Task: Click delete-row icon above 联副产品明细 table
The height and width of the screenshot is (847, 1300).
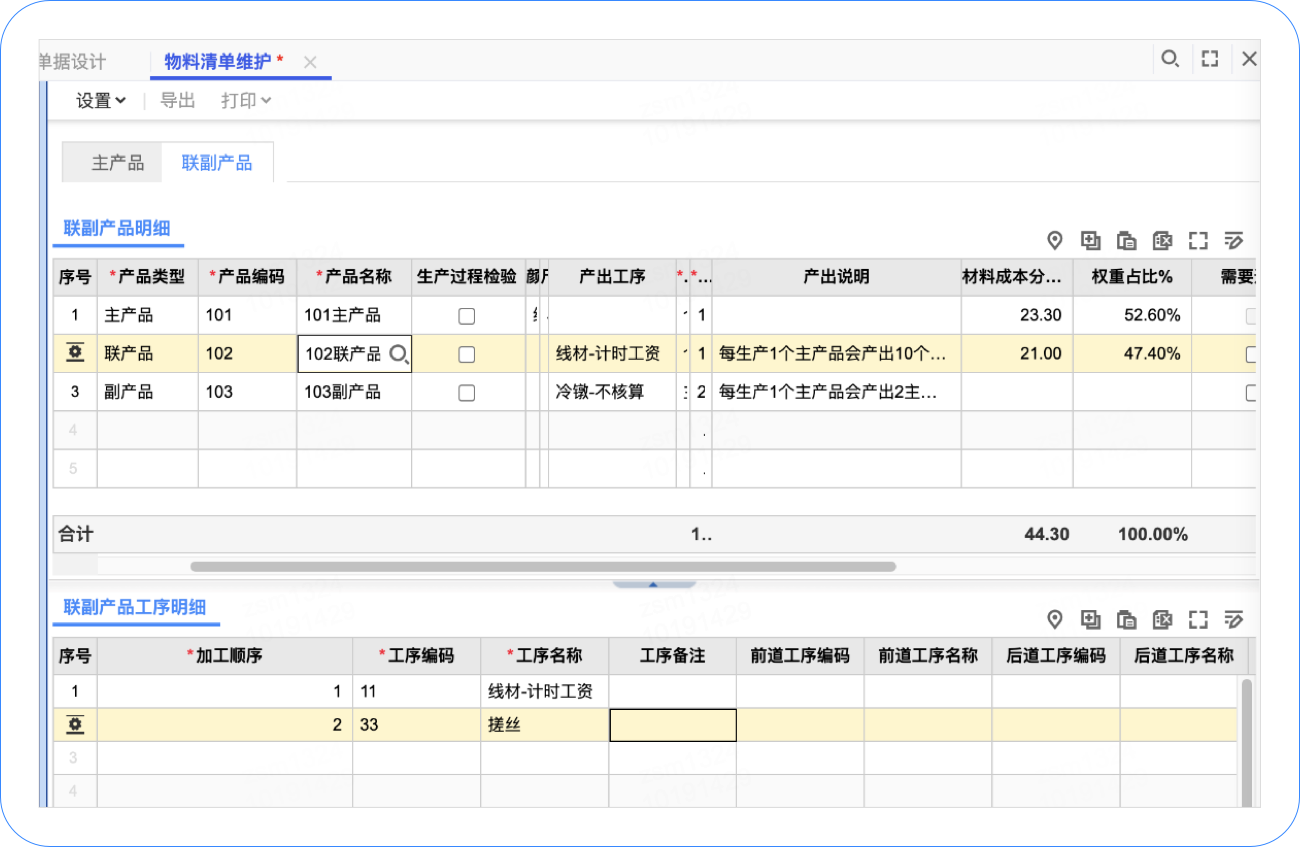Action: pos(1162,240)
